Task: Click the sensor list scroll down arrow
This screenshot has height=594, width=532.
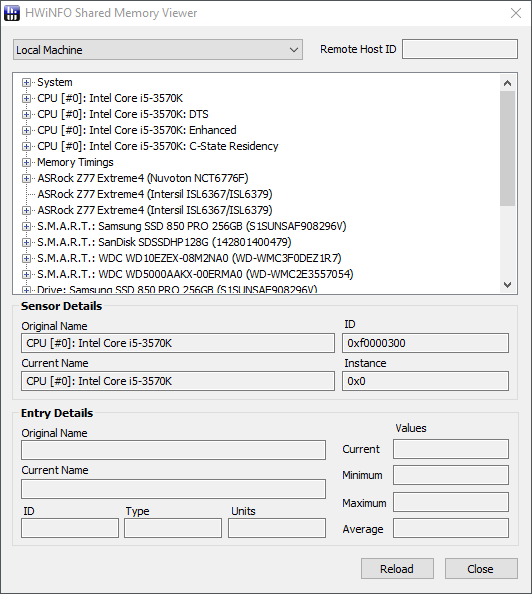Action: point(508,284)
